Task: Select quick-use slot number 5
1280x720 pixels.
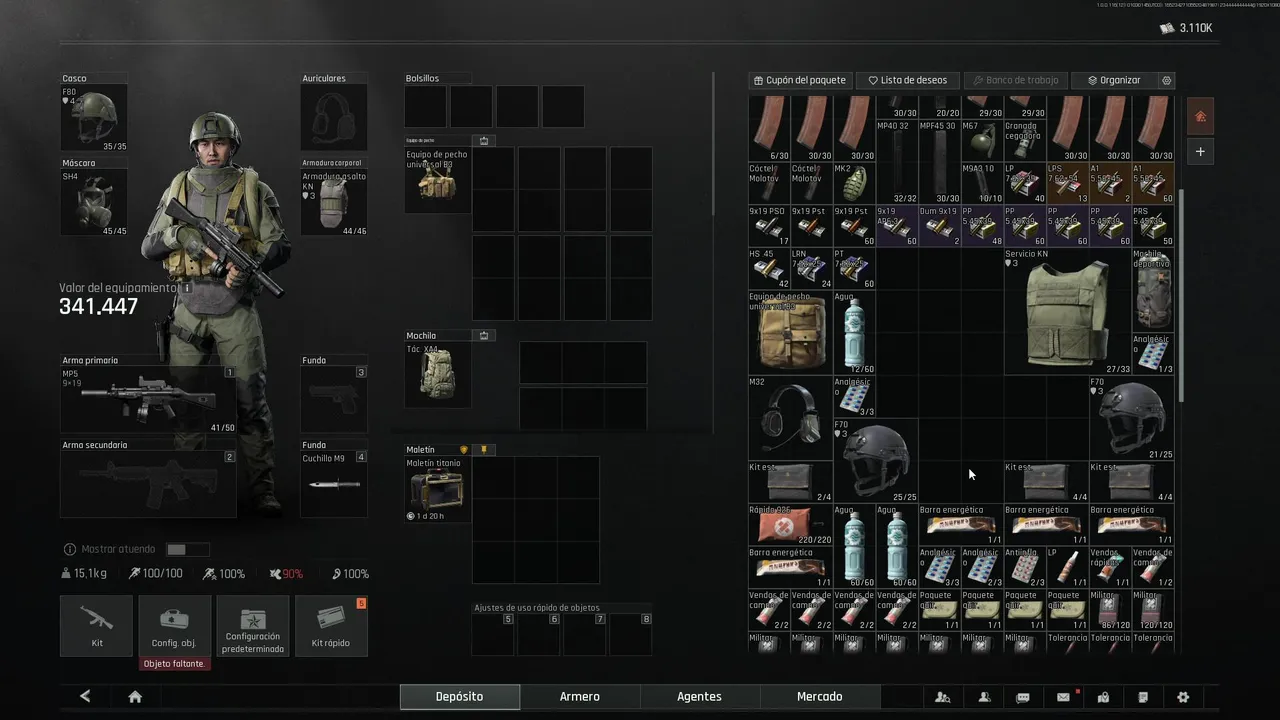Action: pos(493,634)
